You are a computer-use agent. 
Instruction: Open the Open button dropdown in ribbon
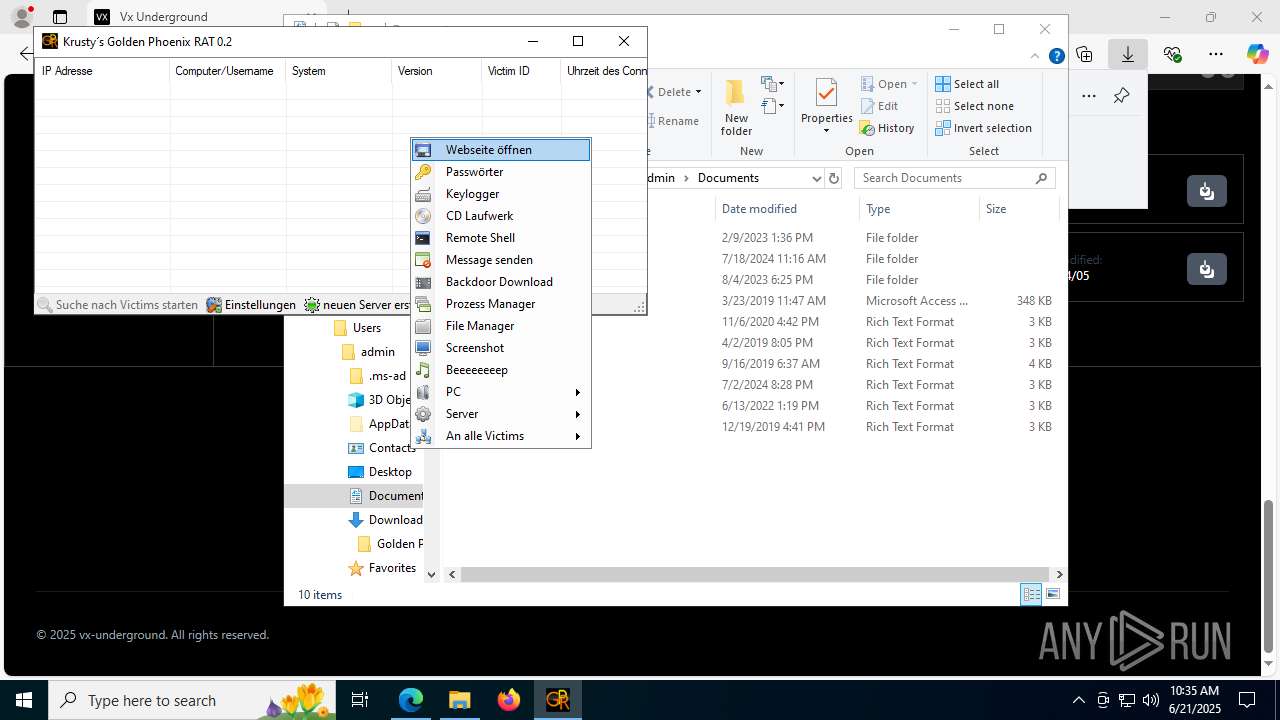914,84
